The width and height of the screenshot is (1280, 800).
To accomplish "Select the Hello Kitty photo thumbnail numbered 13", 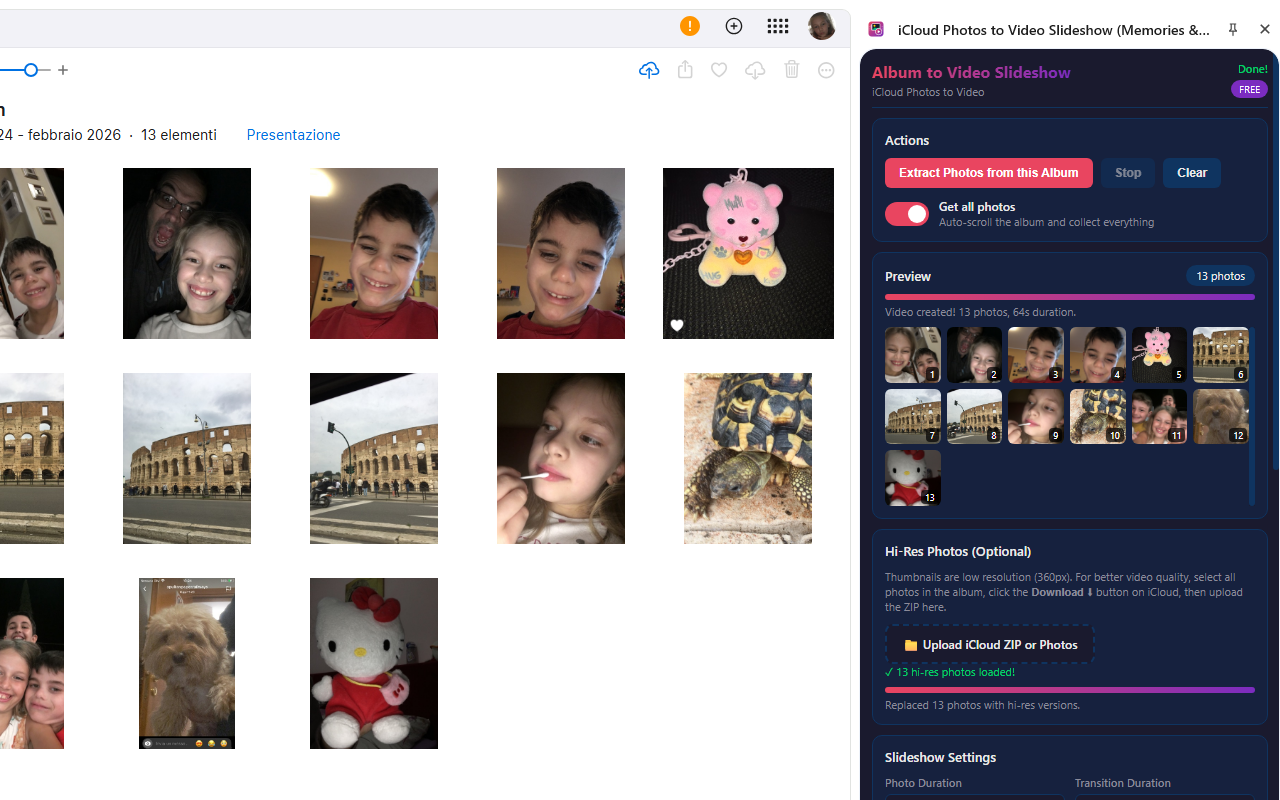I will [x=912, y=477].
